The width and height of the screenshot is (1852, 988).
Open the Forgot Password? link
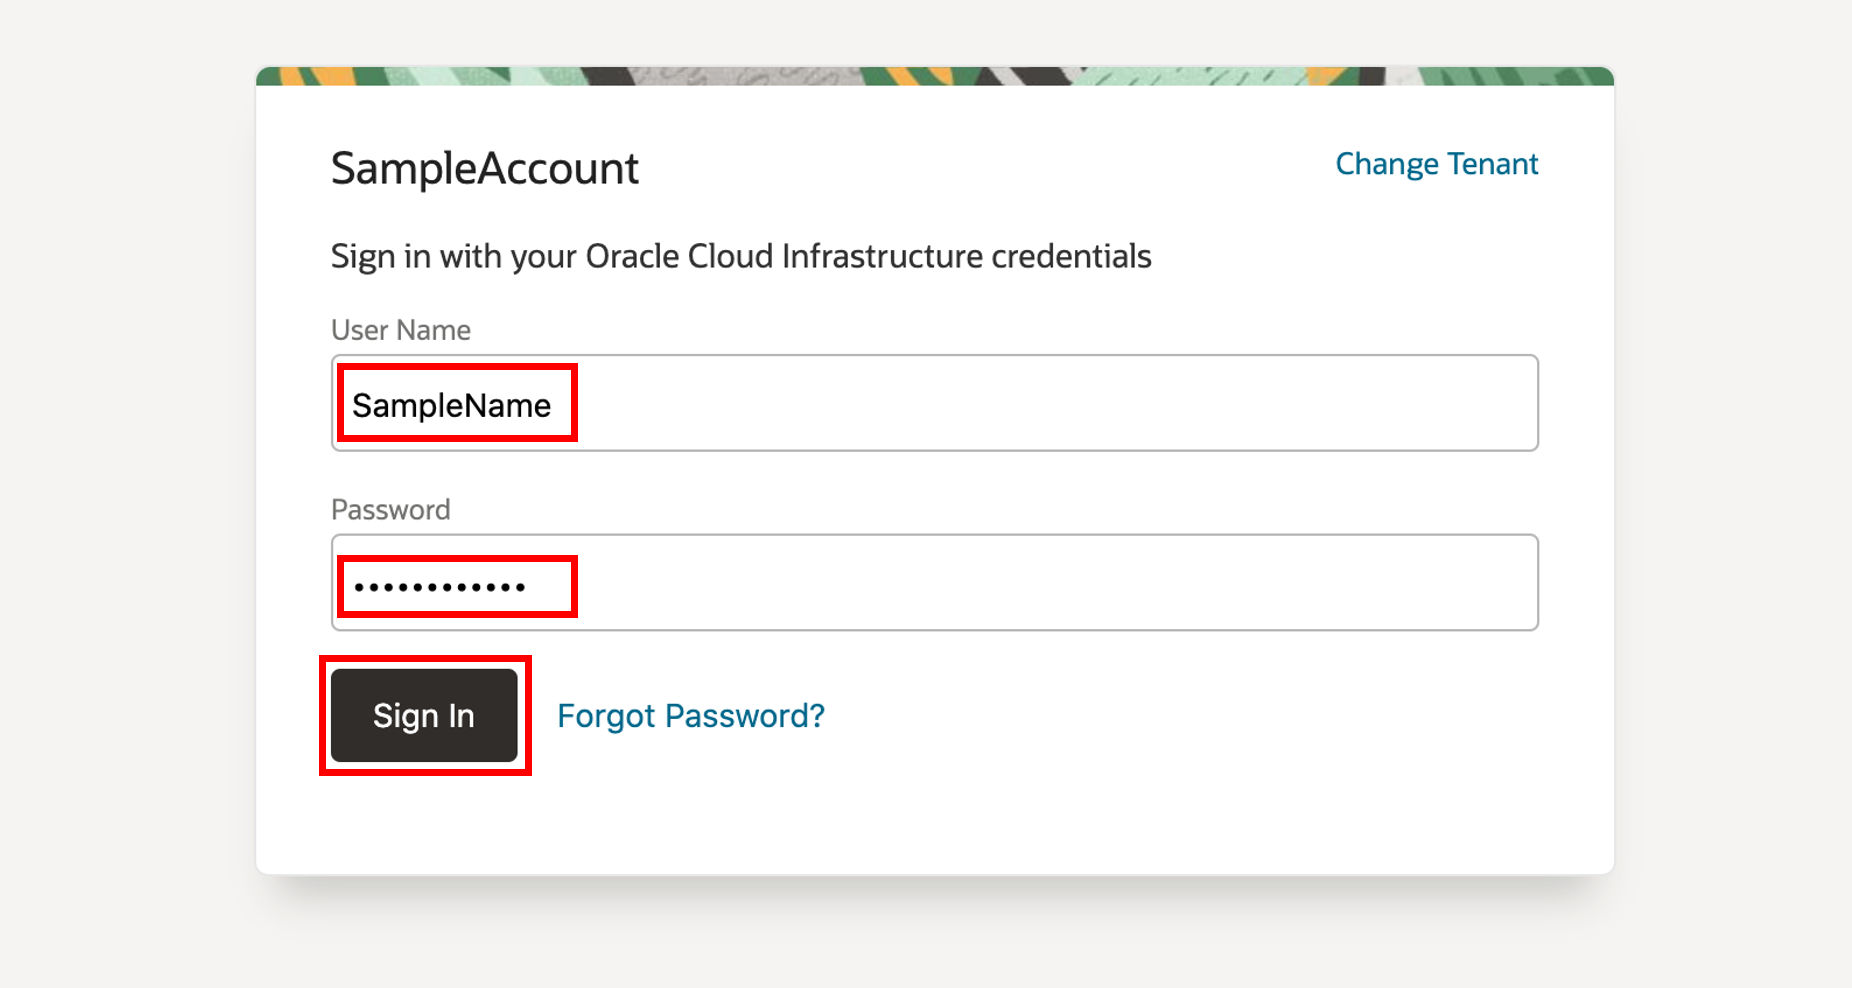pyautogui.click(x=690, y=716)
